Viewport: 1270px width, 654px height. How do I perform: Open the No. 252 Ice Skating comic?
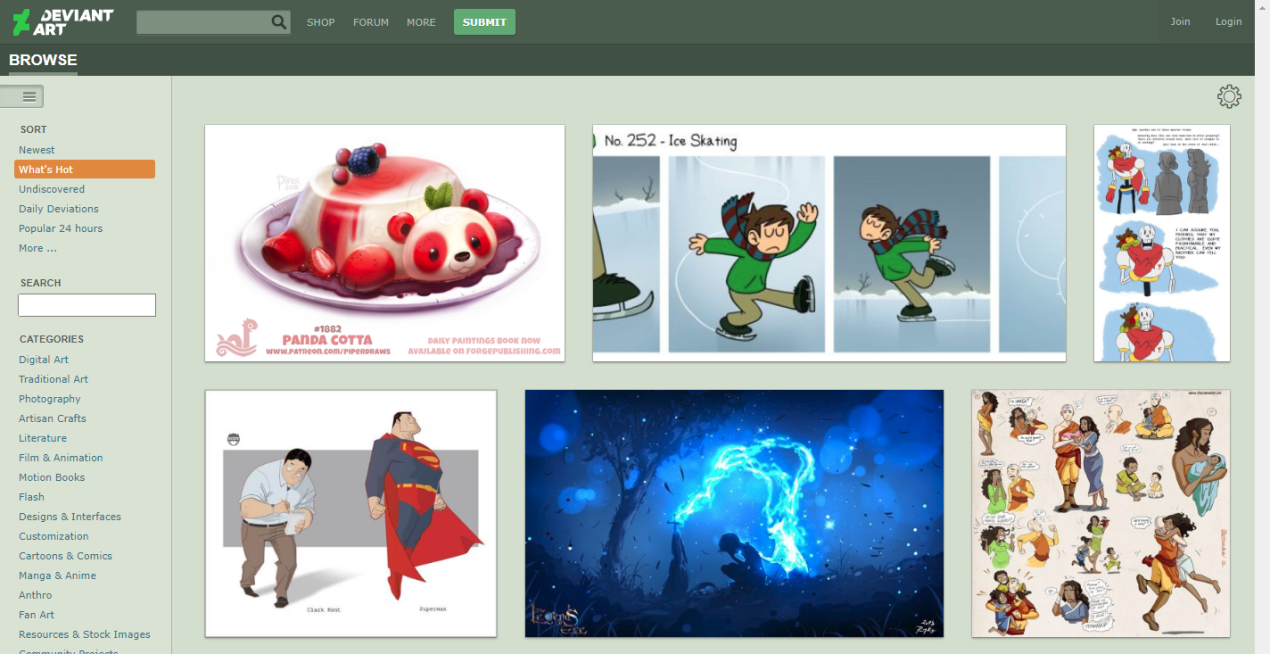tap(829, 243)
